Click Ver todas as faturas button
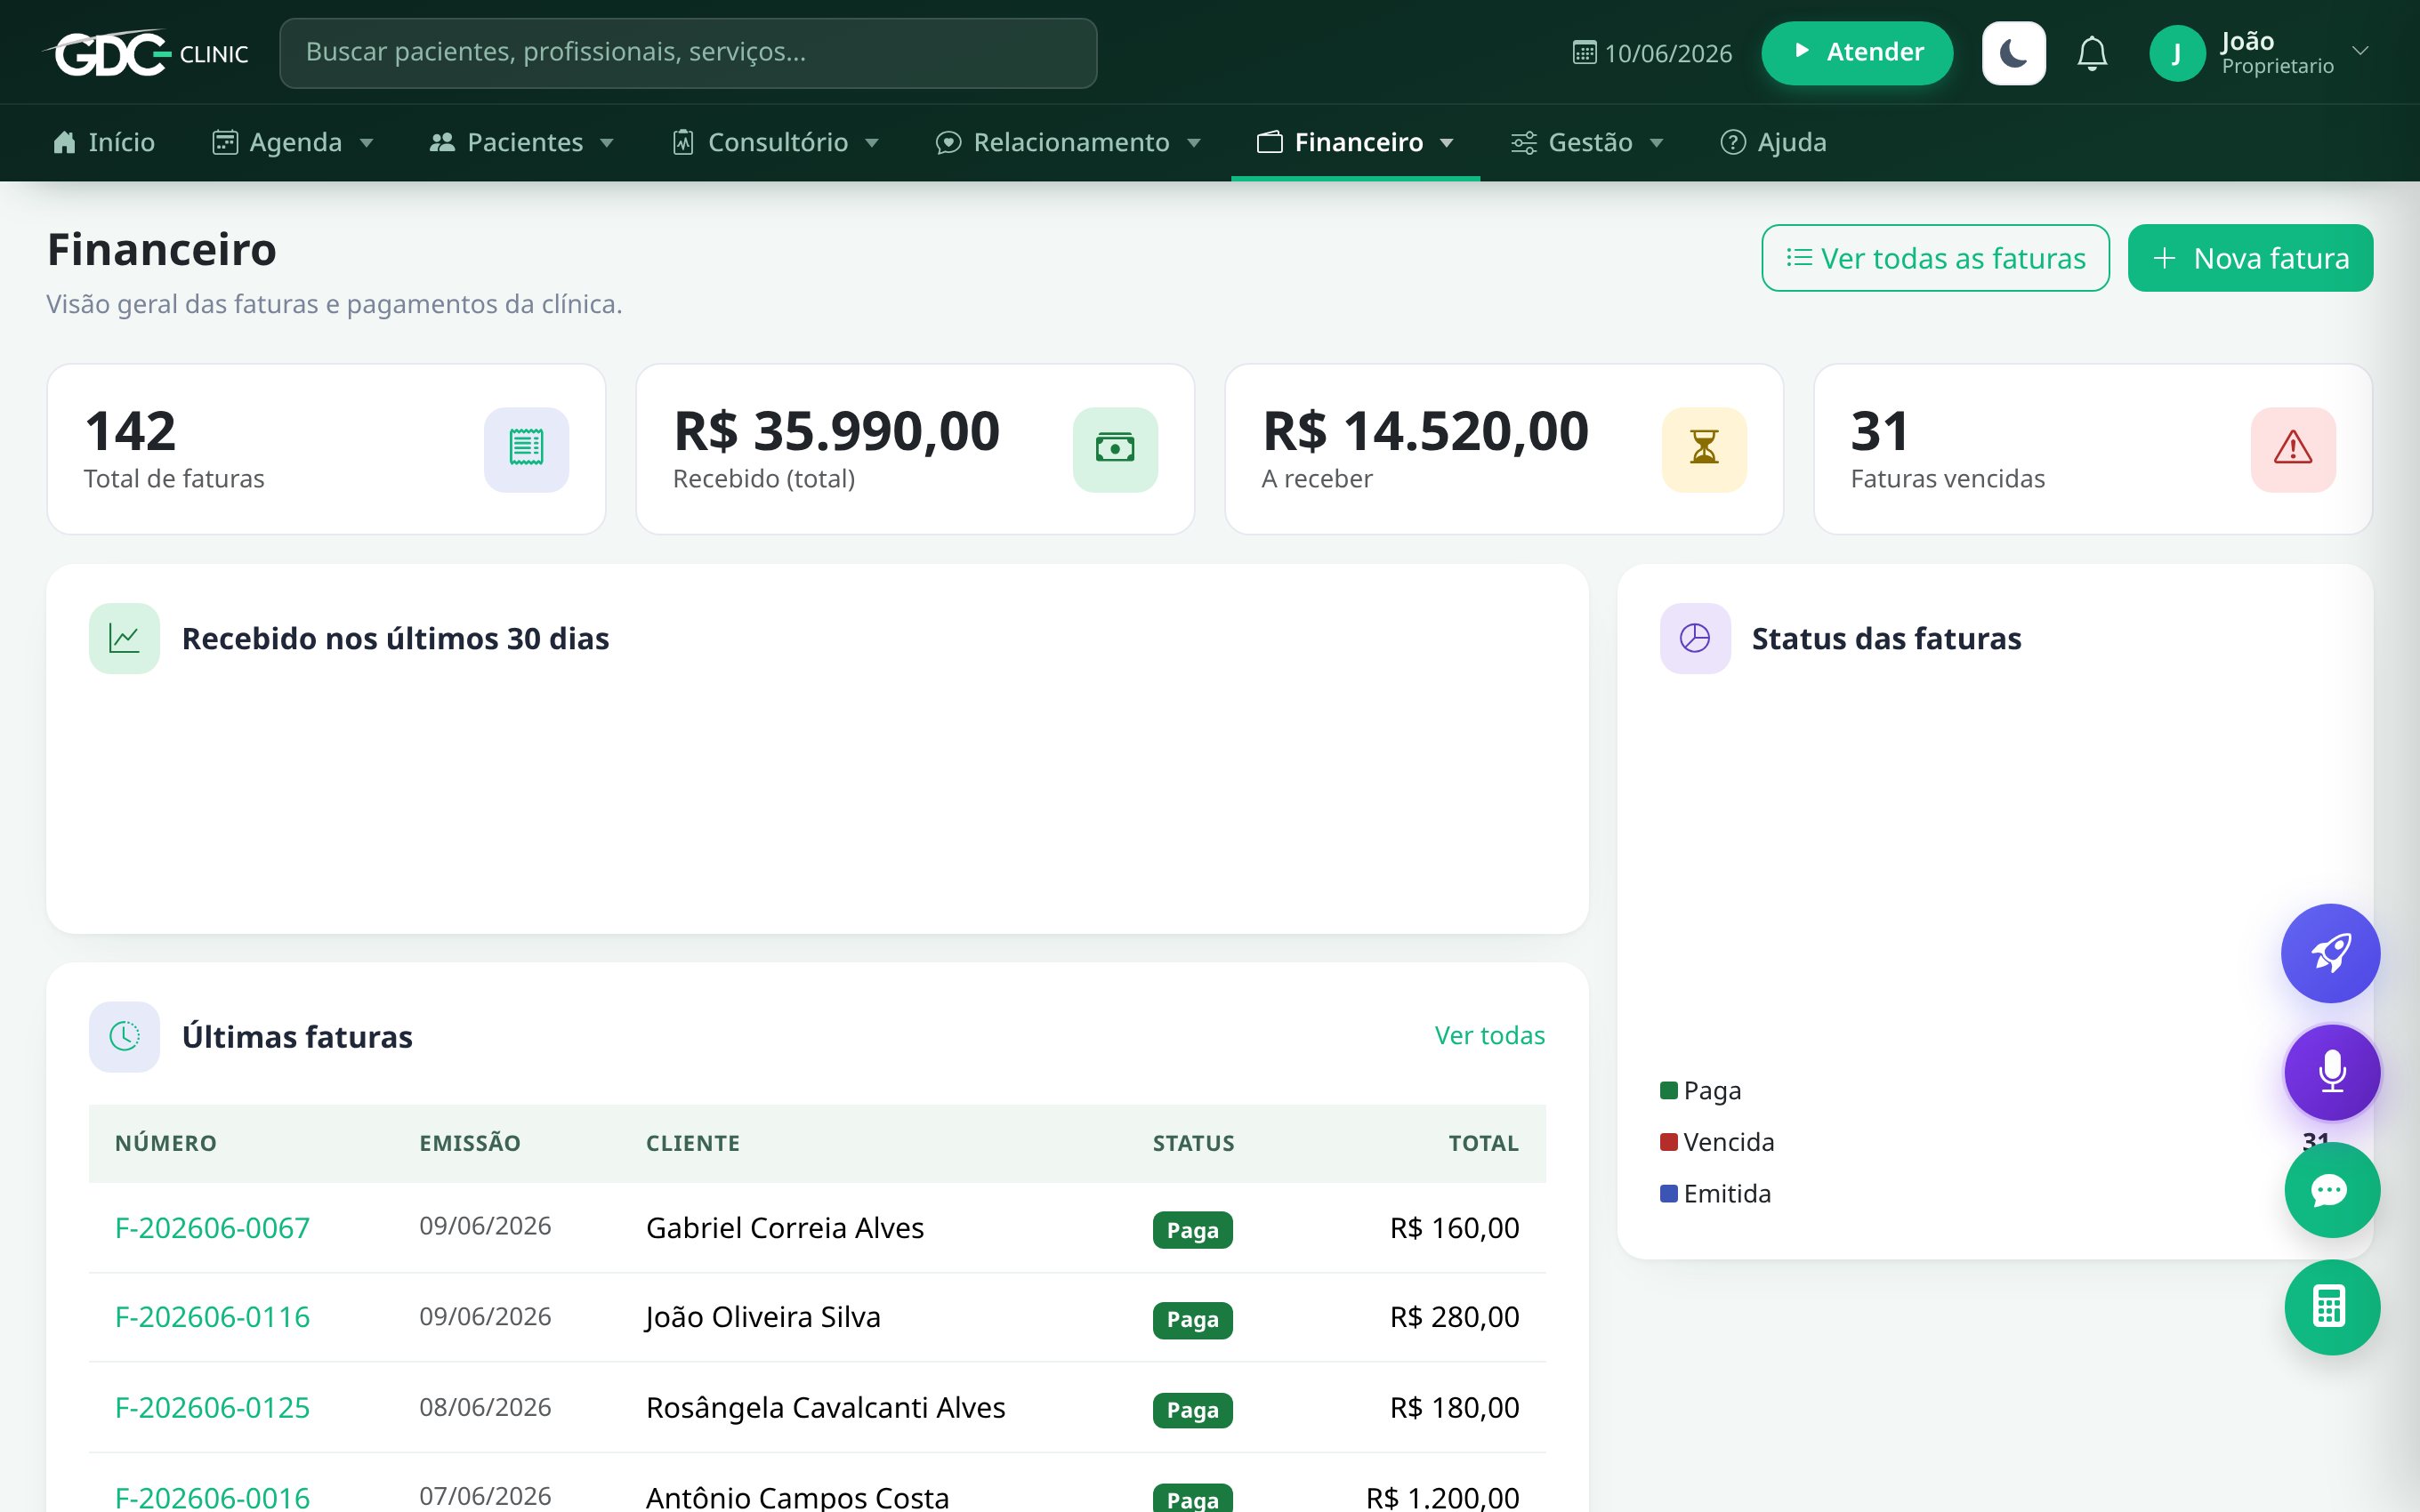Viewport: 2420px width, 1512px height. click(x=1935, y=258)
